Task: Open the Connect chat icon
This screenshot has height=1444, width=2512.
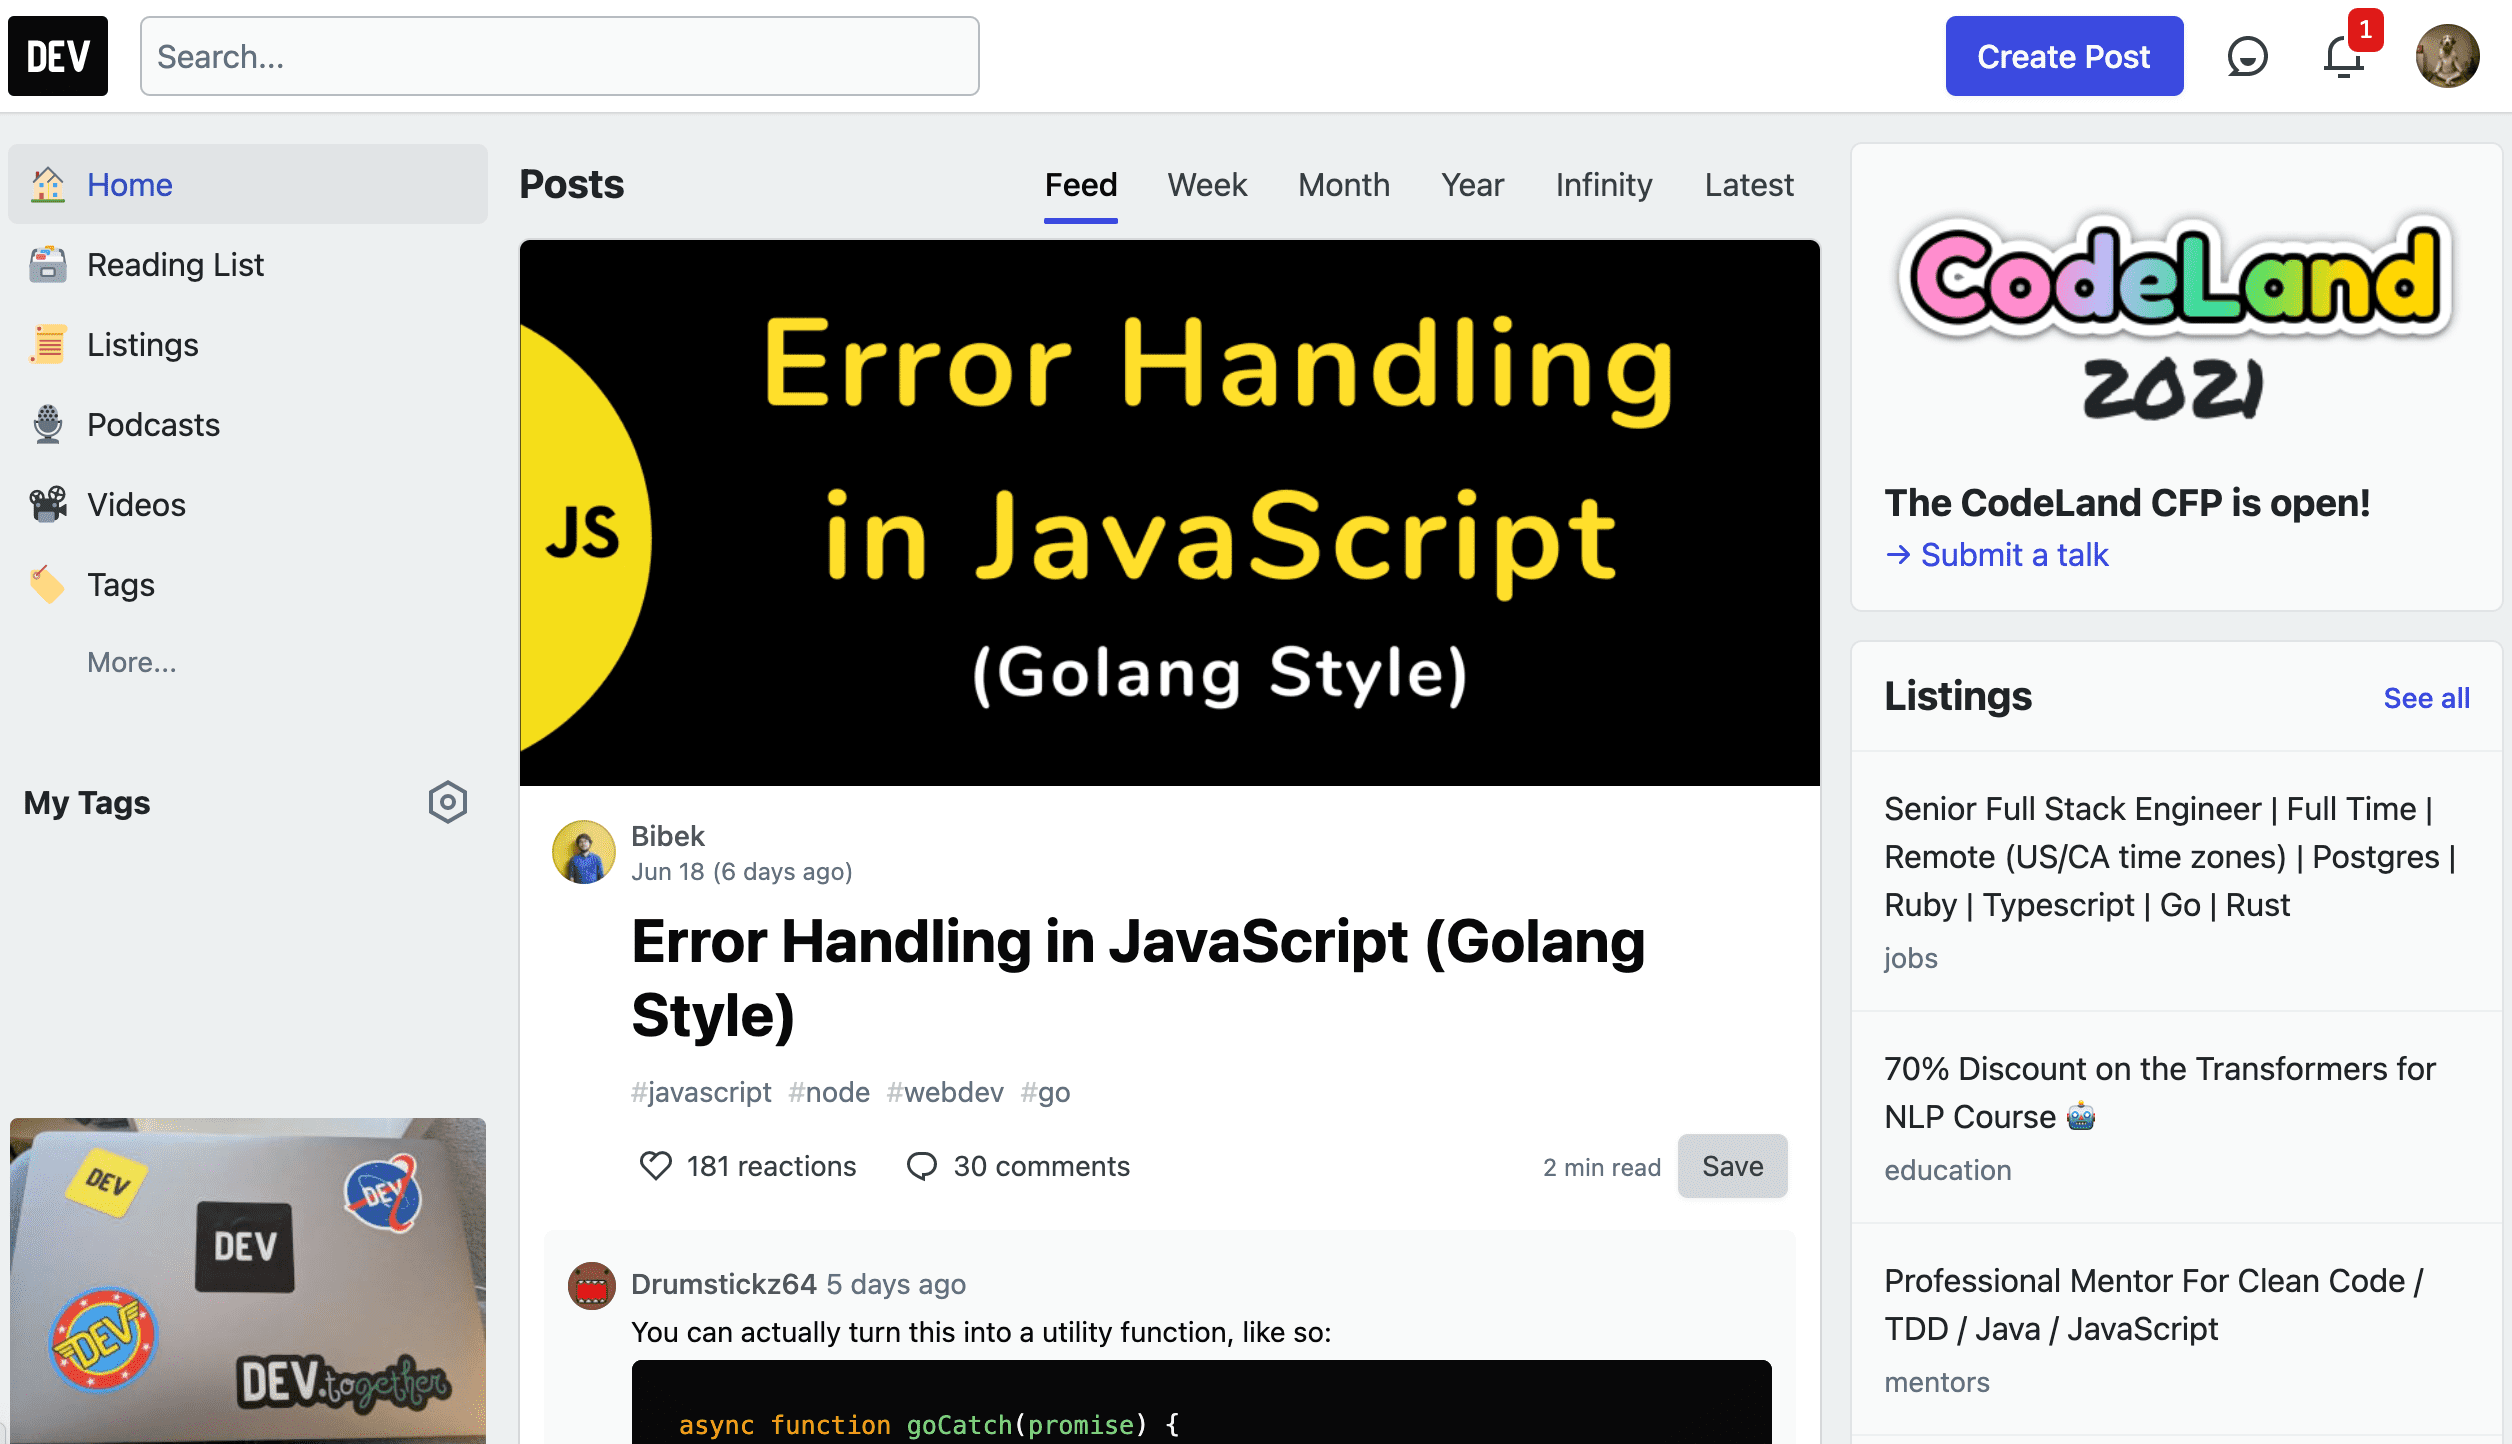Action: (x=2247, y=56)
